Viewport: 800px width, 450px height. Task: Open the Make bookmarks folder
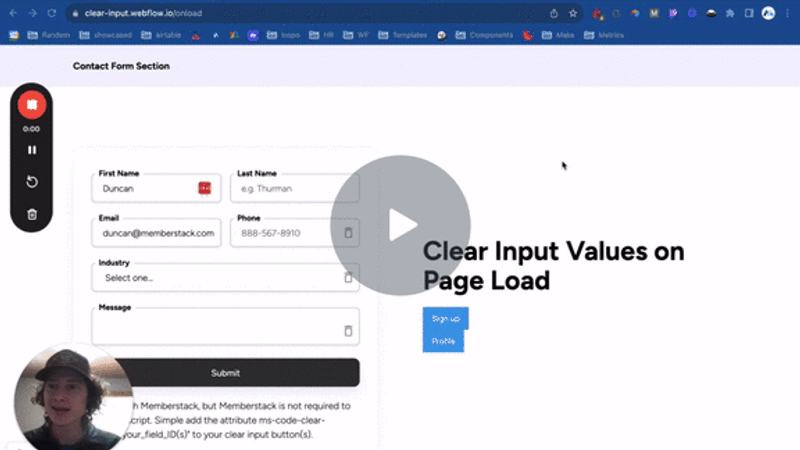[x=558, y=35]
